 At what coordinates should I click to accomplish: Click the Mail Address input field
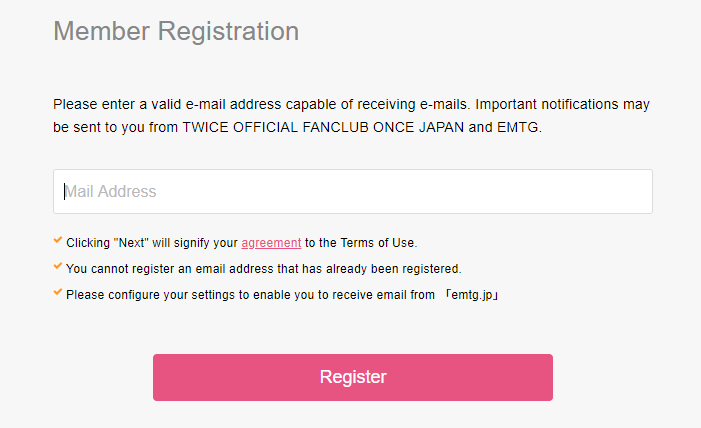coord(352,191)
